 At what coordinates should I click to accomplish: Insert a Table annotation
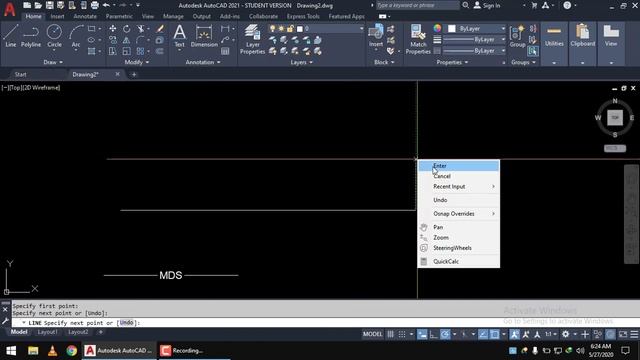(225, 51)
